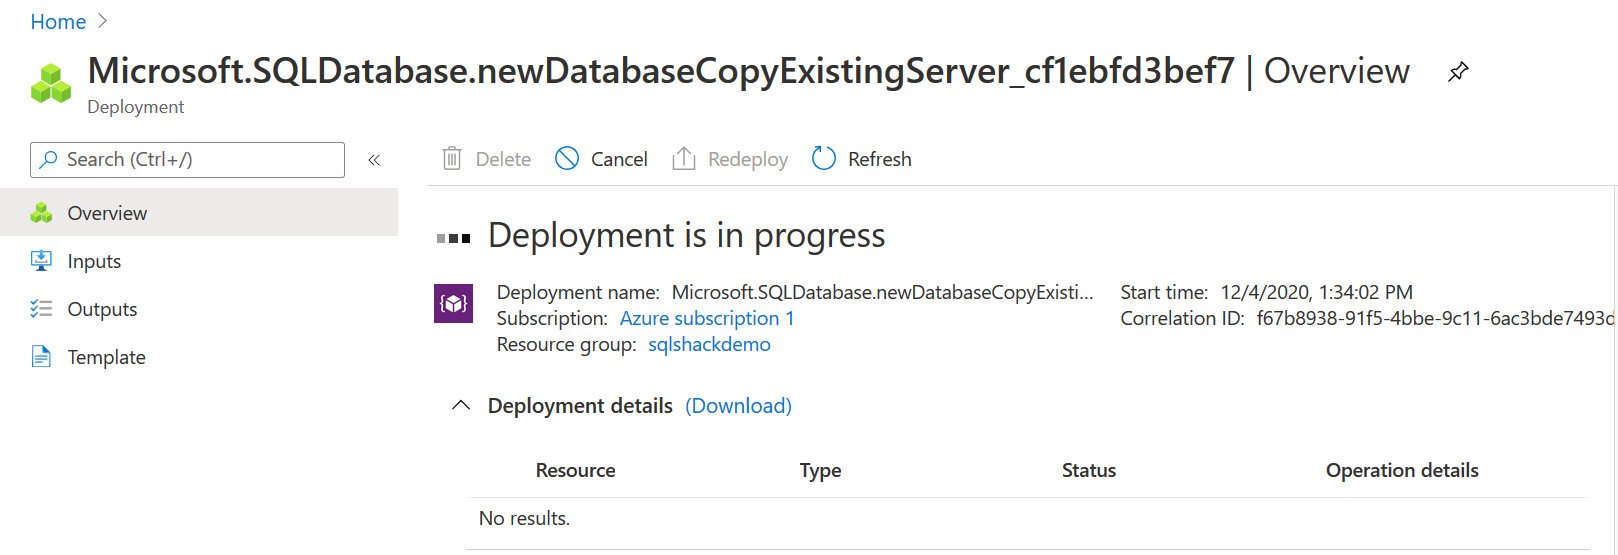The image size is (1618, 555).
Task: Click the Refresh circular arrow icon
Action: coord(824,159)
